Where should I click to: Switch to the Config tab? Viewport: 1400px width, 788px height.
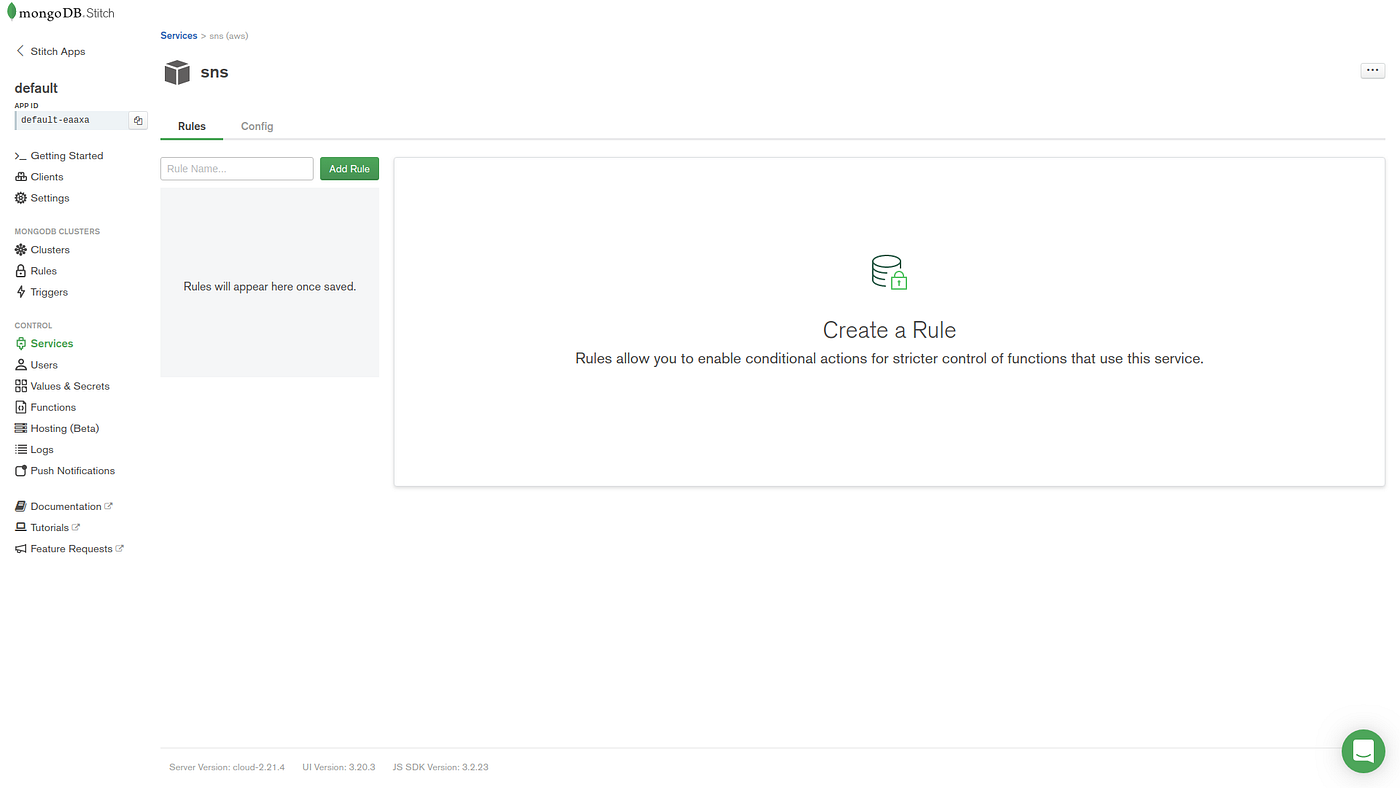click(x=256, y=126)
